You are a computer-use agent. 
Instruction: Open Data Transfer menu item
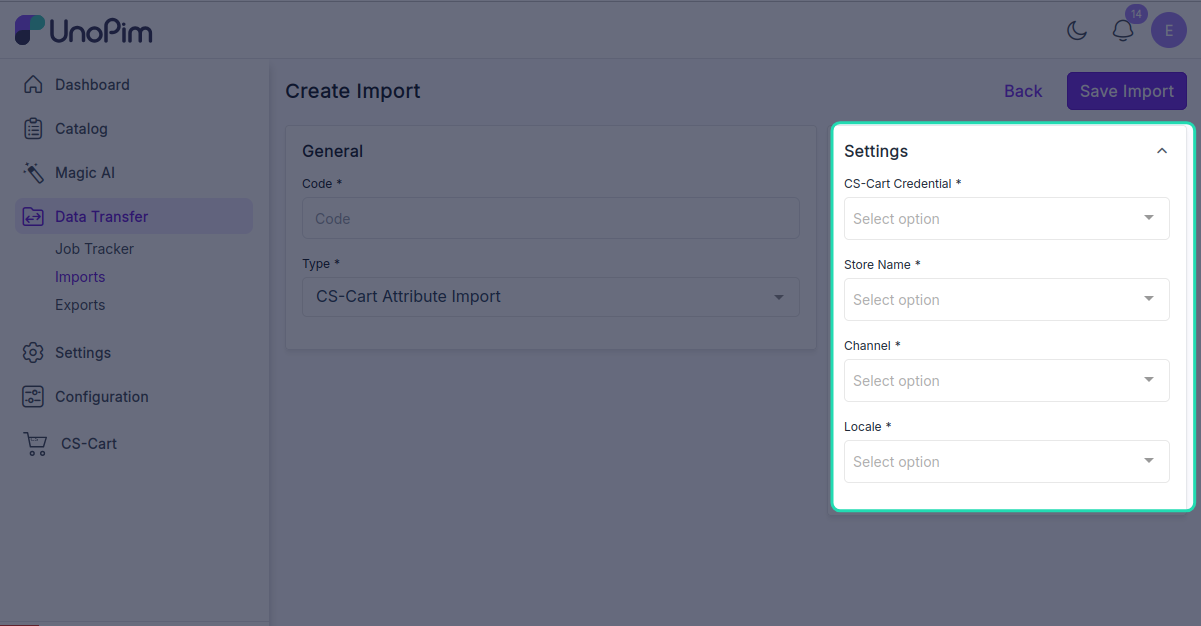[x=134, y=217]
